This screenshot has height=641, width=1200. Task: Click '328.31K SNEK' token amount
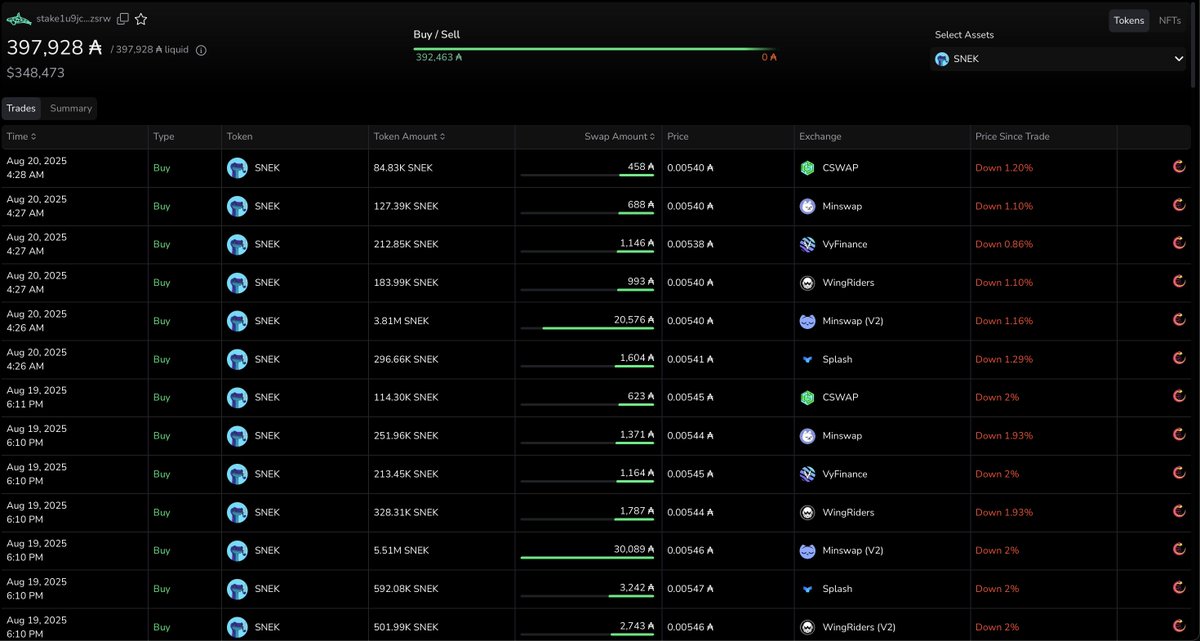click(x=406, y=512)
